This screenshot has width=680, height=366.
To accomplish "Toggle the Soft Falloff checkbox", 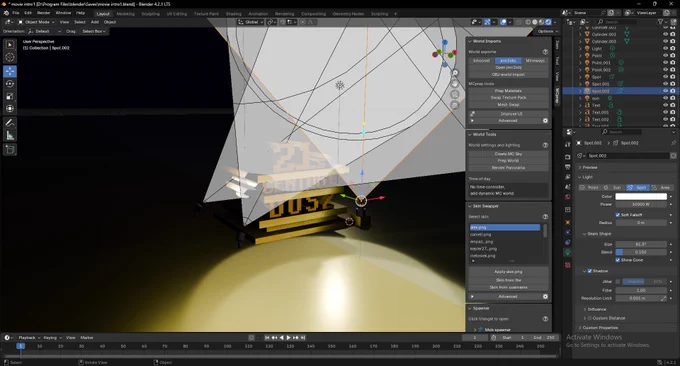I will [x=618, y=215].
